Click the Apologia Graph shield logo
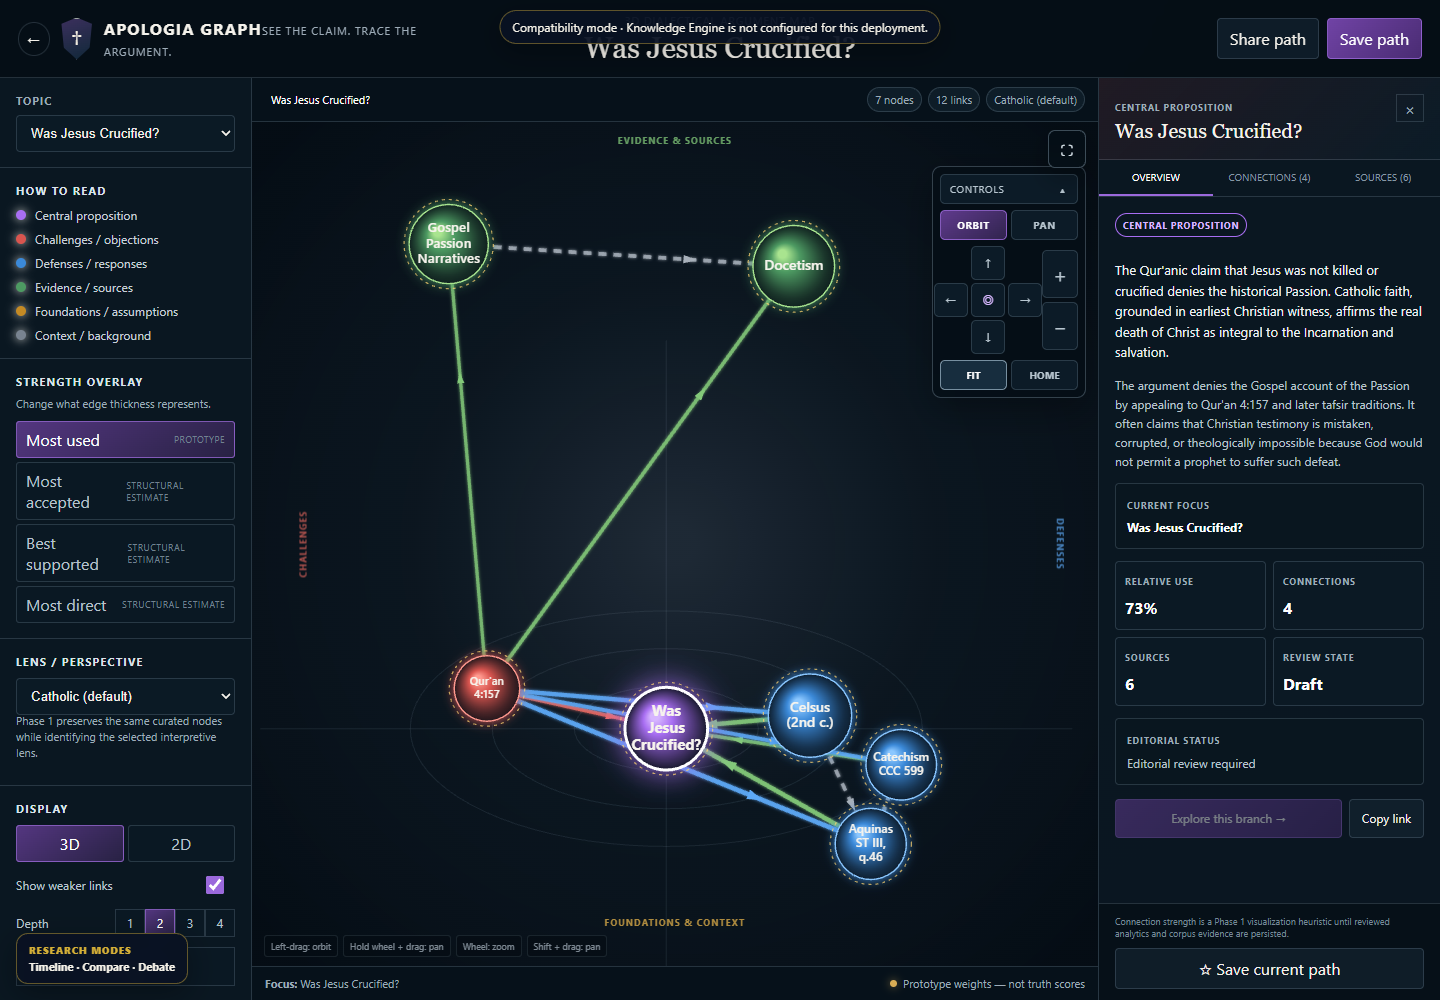 [x=76, y=39]
